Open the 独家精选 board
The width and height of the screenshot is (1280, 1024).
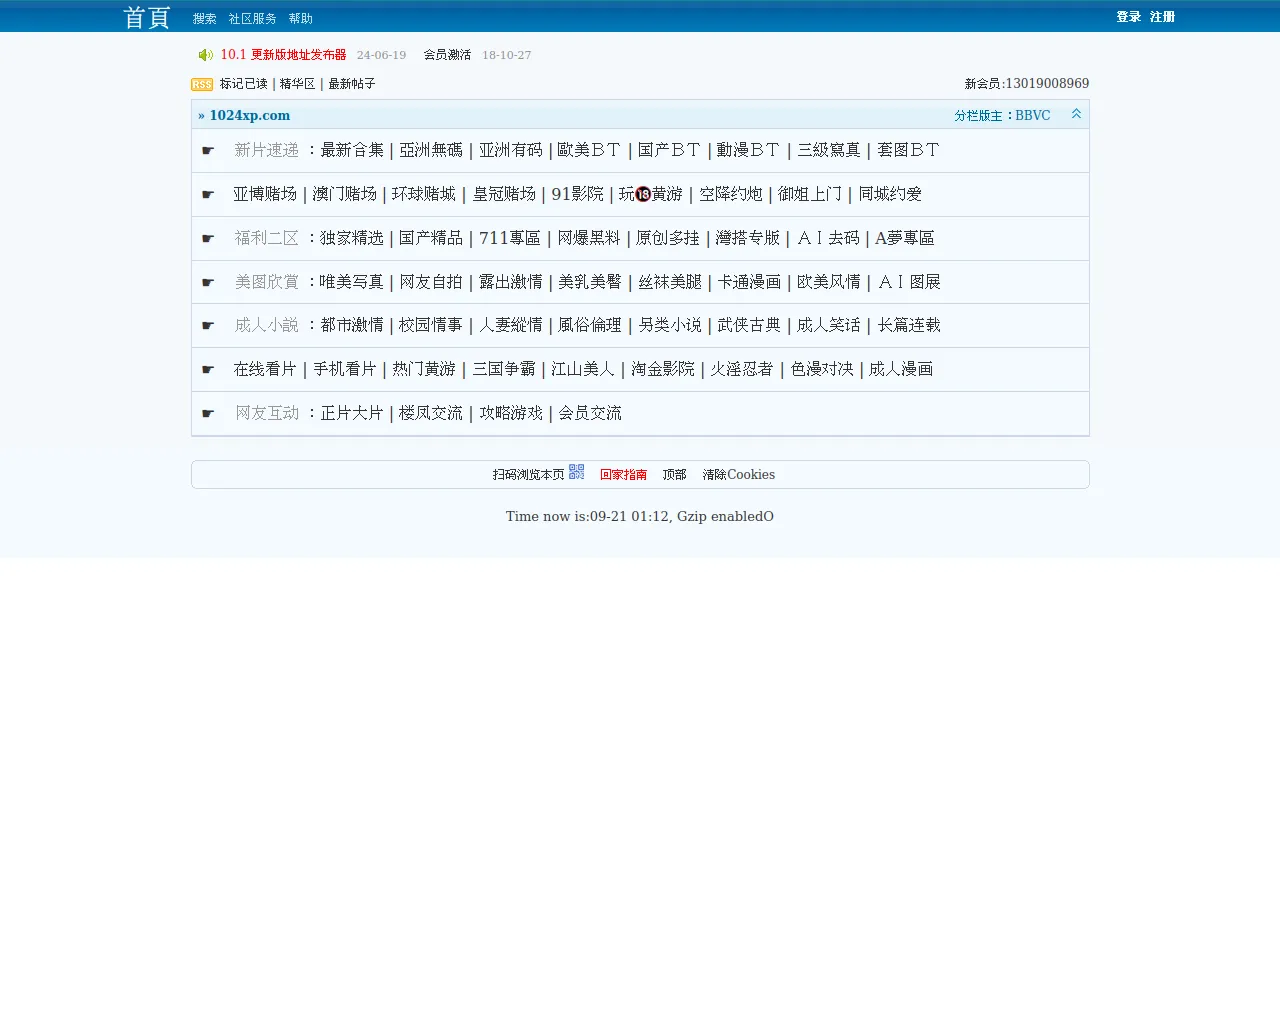point(352,238)
